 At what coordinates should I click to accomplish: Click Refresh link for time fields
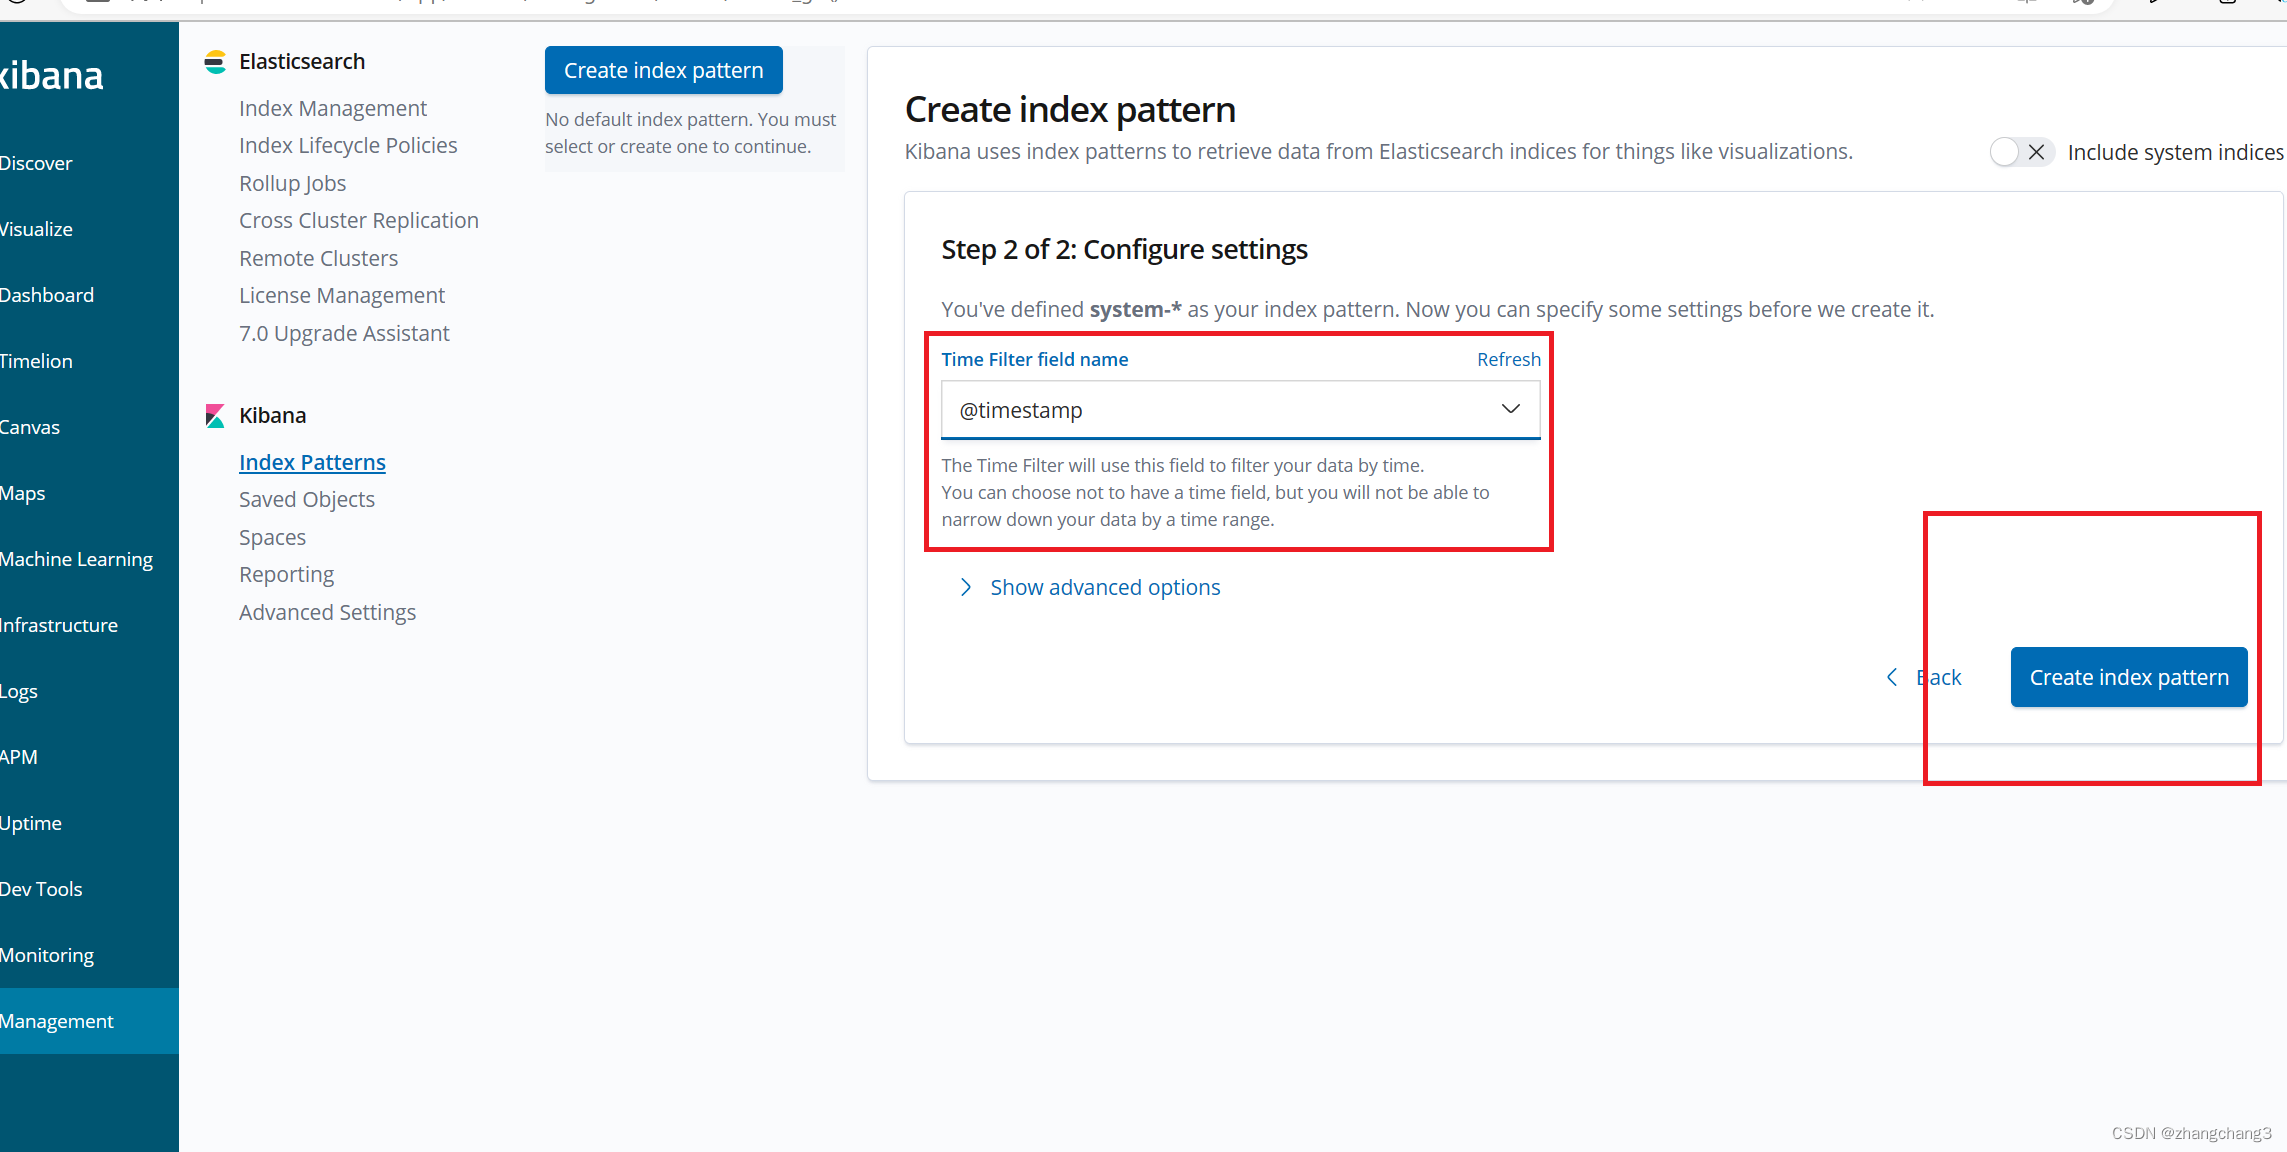(x=1509, y=360)
